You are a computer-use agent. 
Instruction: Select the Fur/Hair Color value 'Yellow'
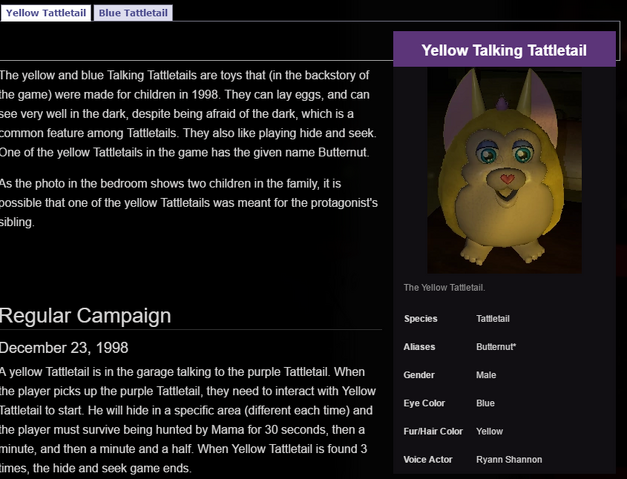[x=489, y=431]
